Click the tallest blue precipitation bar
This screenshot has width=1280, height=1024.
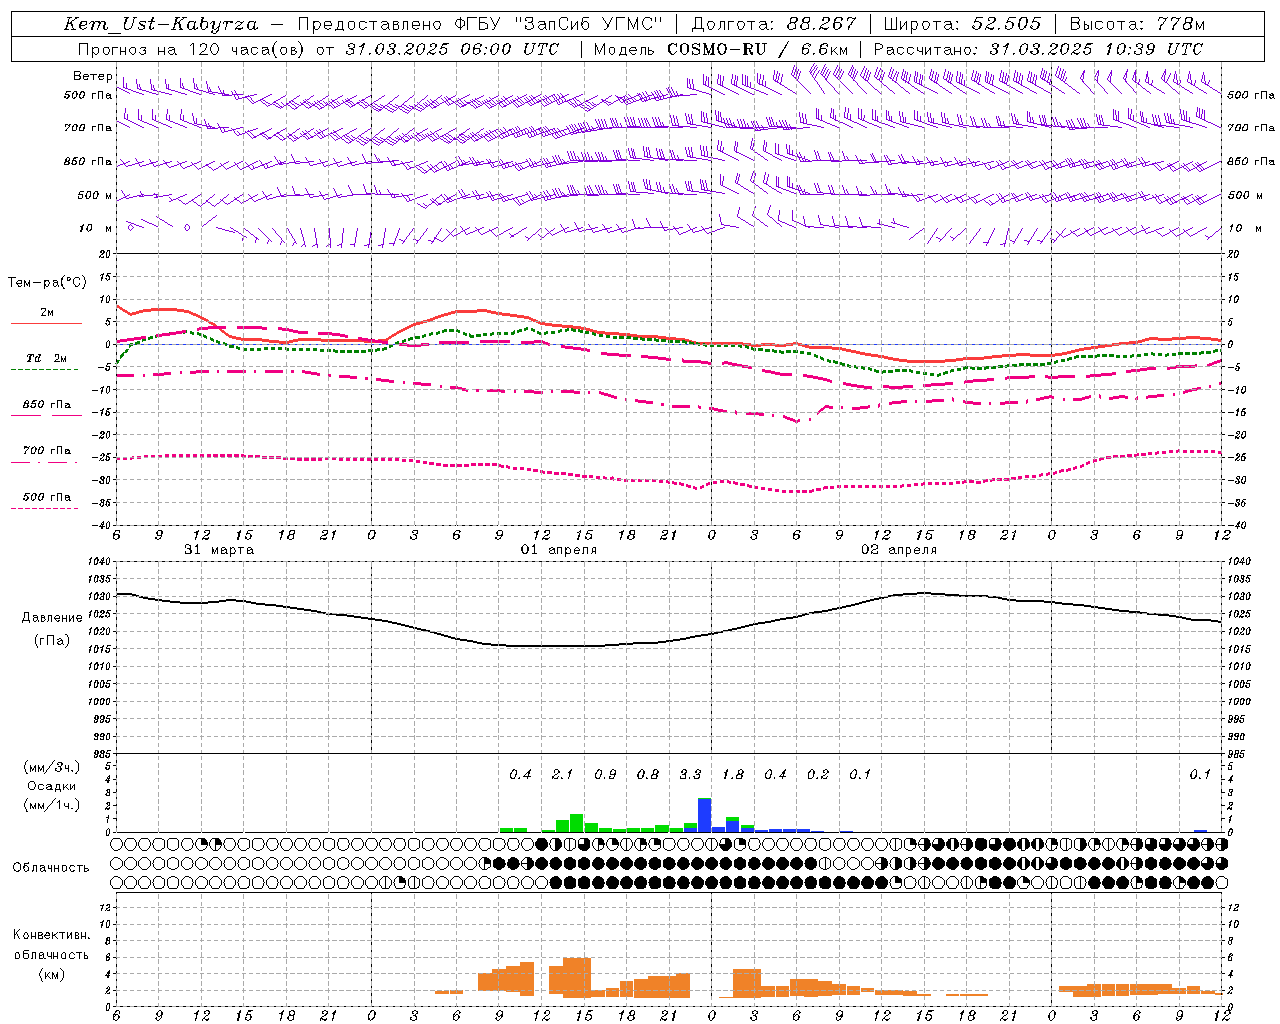click(x=704, y=815)
